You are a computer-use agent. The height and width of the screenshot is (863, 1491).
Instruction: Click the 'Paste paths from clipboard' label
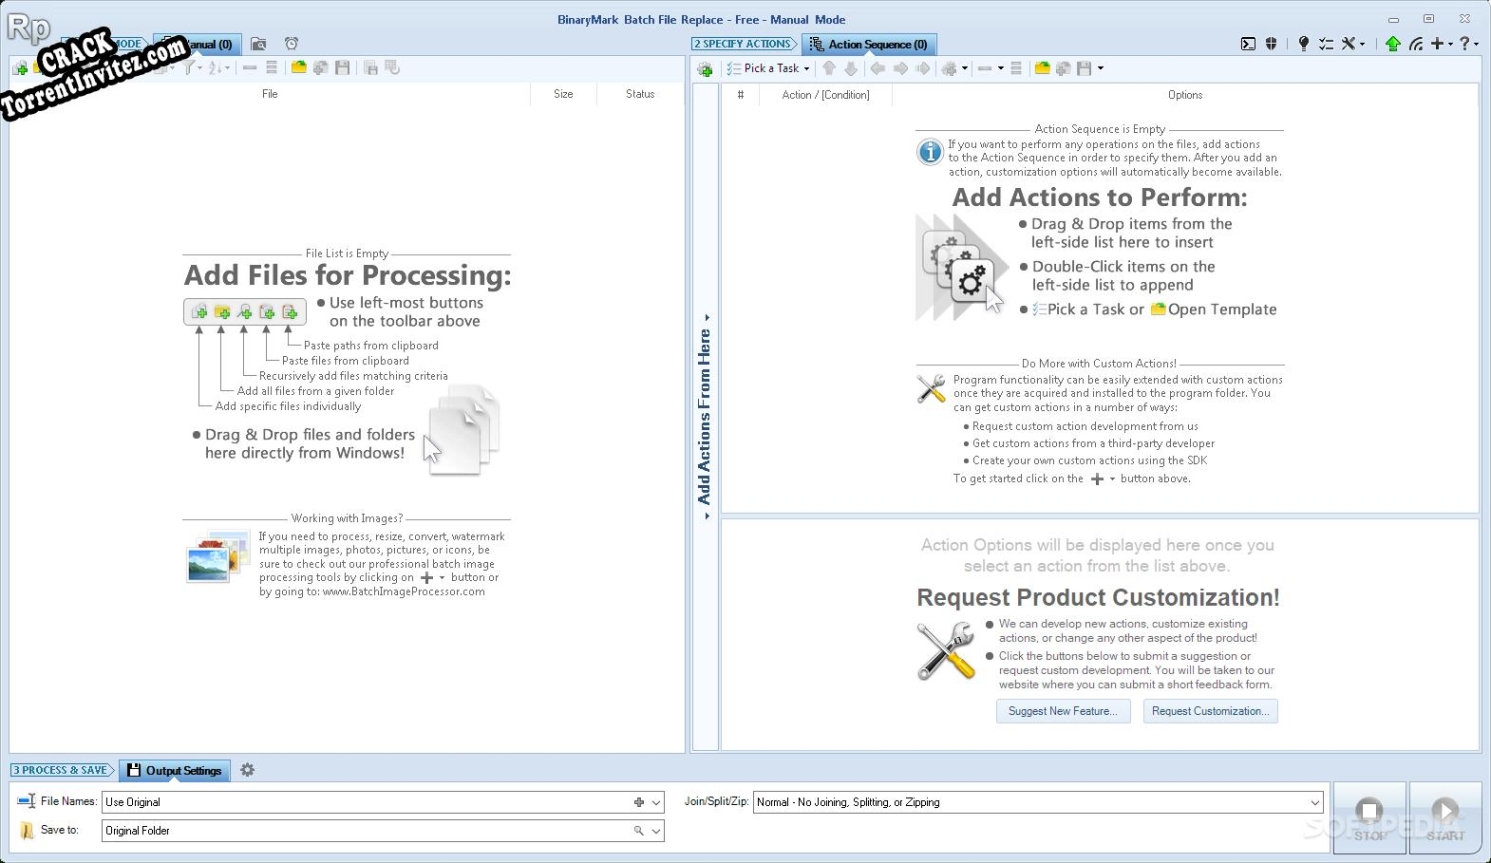click(371, 346)
